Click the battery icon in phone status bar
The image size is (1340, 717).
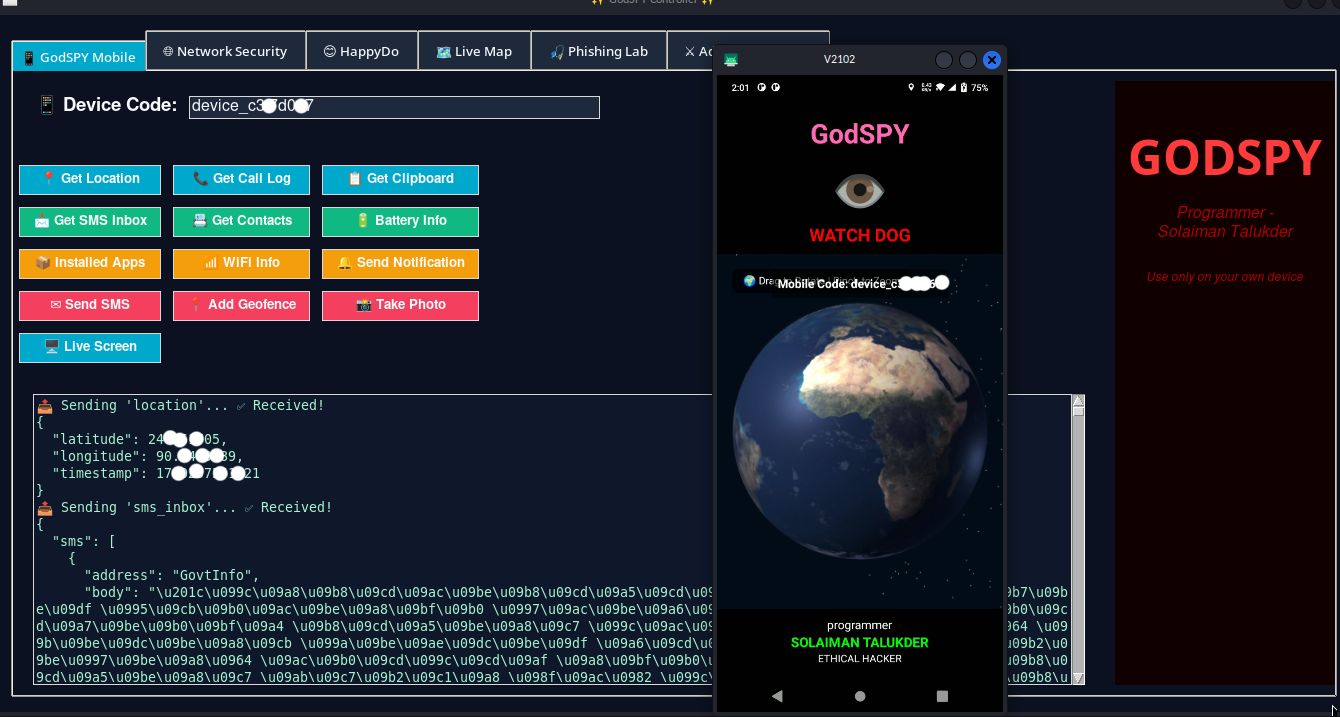pos(964,88)
